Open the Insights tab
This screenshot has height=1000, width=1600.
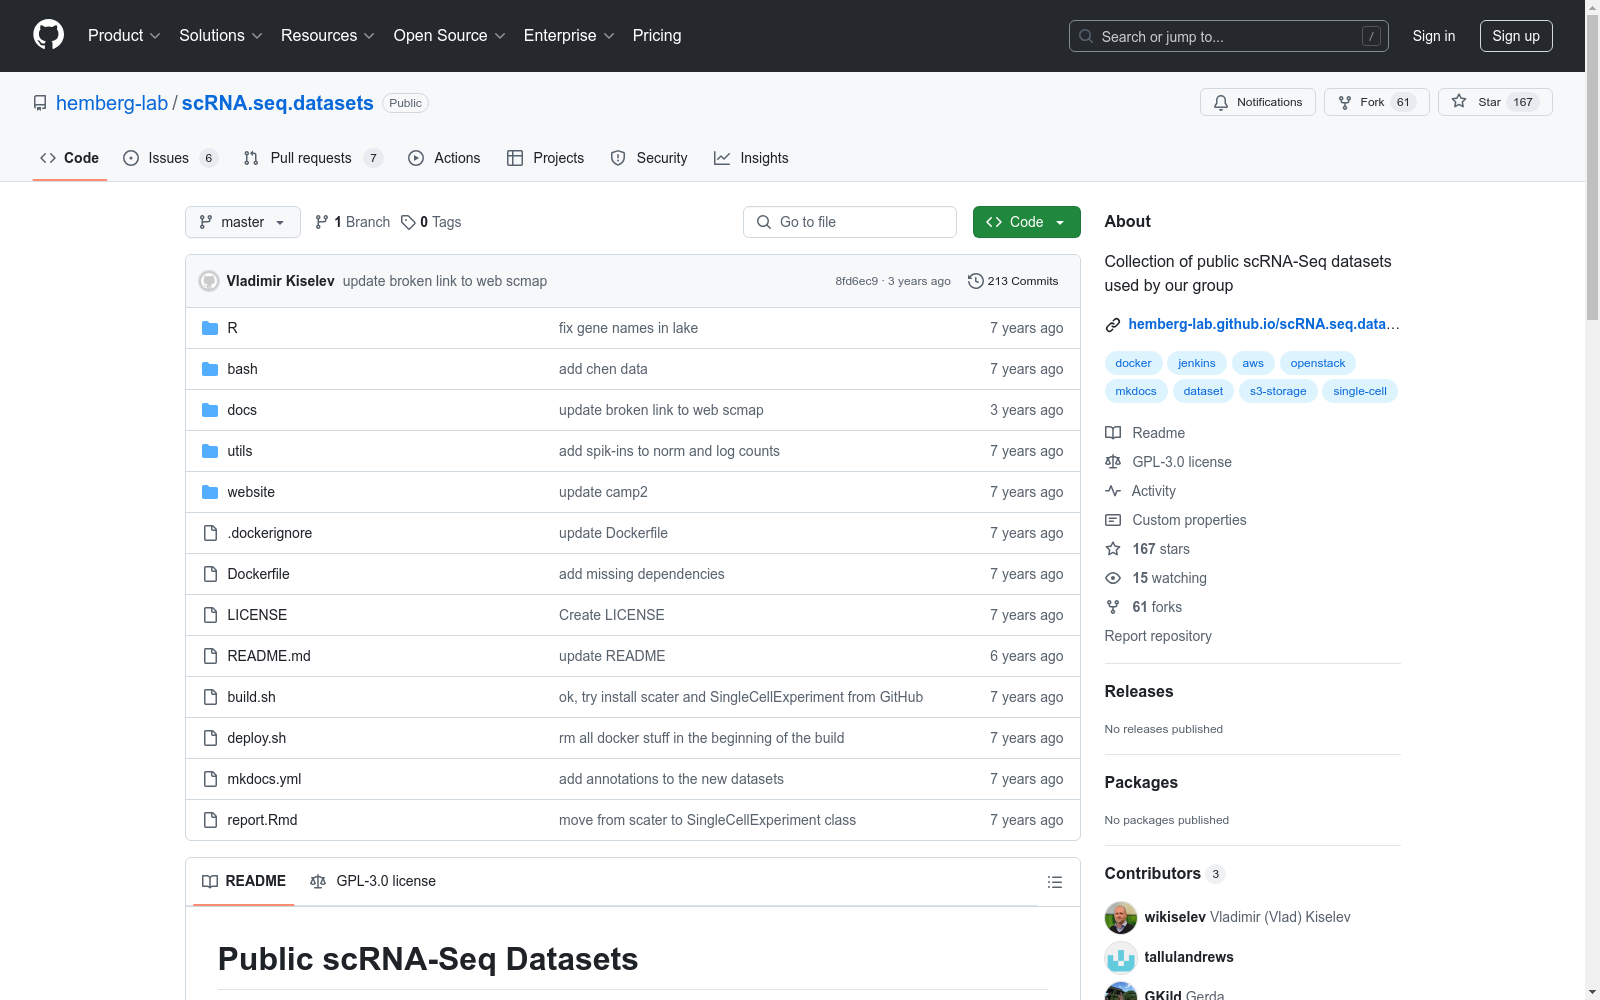click(x=751, y=158)
